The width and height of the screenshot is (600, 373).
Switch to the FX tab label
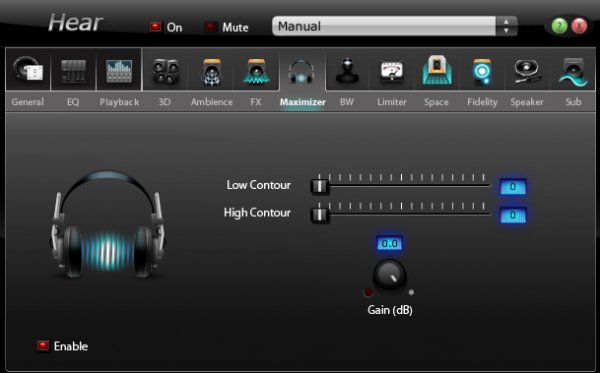[256, 102]
